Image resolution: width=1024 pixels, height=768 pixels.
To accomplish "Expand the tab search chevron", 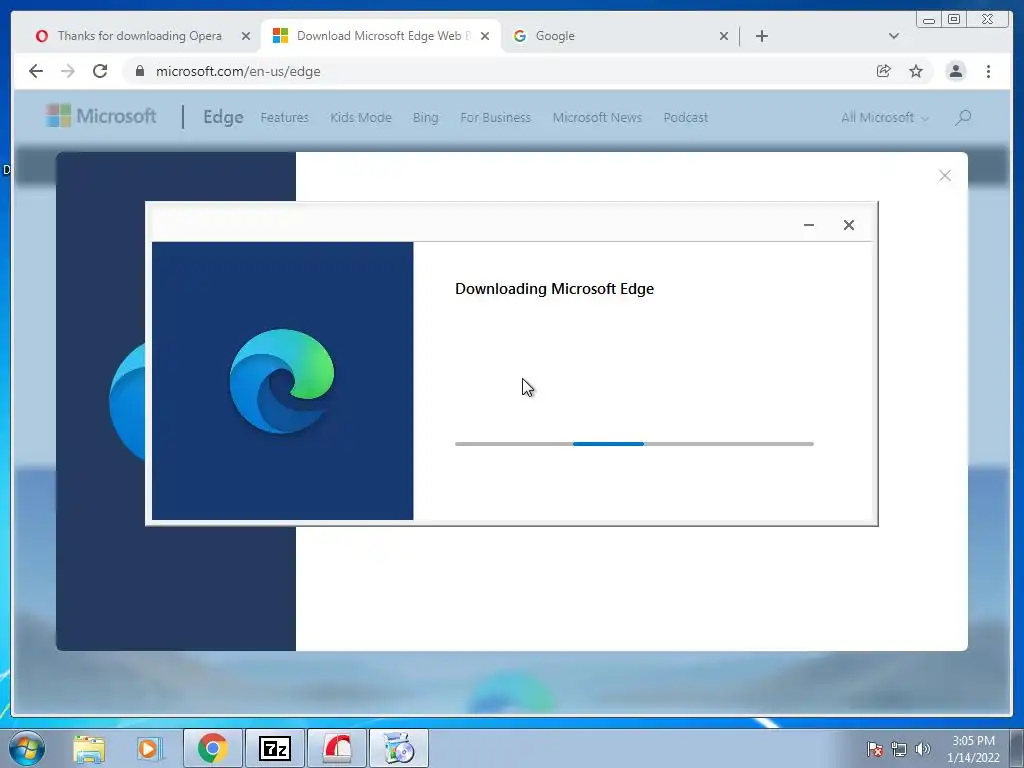I will click(x=894, y=36).
